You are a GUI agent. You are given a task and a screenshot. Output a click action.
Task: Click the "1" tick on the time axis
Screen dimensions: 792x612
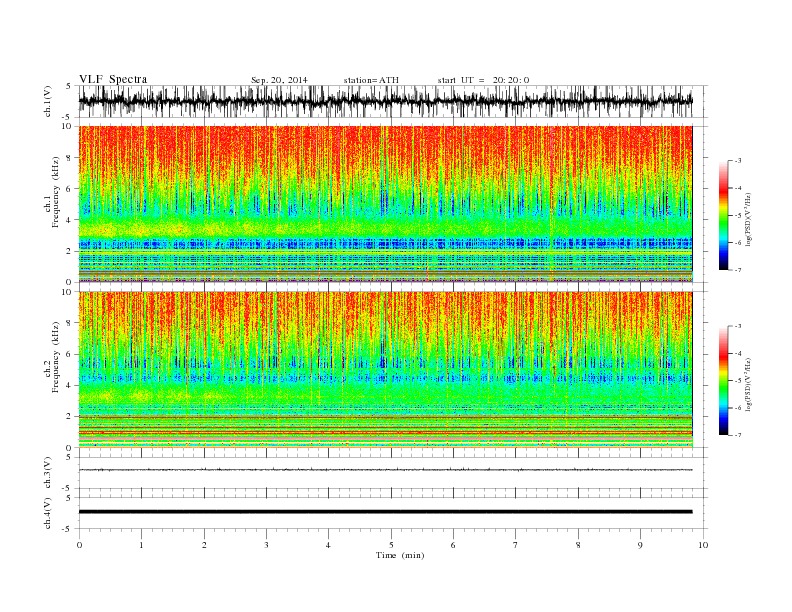point(141,545)
